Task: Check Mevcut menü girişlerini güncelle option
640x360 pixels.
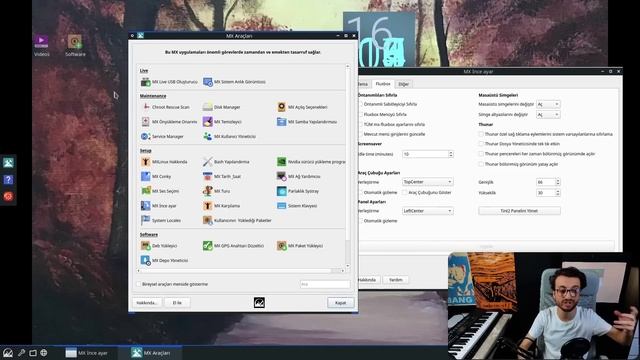Action: [x=361, y=134]
